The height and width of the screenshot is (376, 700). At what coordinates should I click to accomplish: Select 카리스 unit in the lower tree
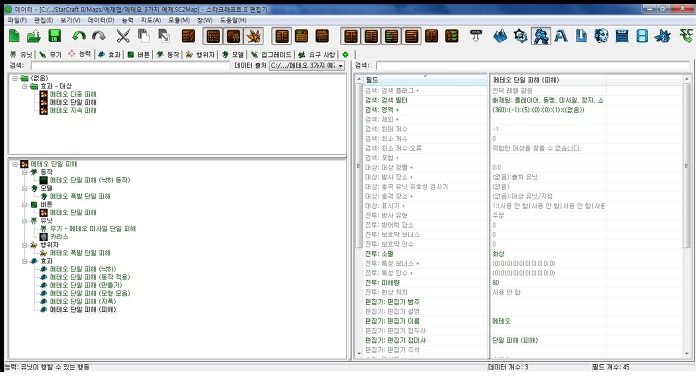pyautogui.click(x=58, y=237)
